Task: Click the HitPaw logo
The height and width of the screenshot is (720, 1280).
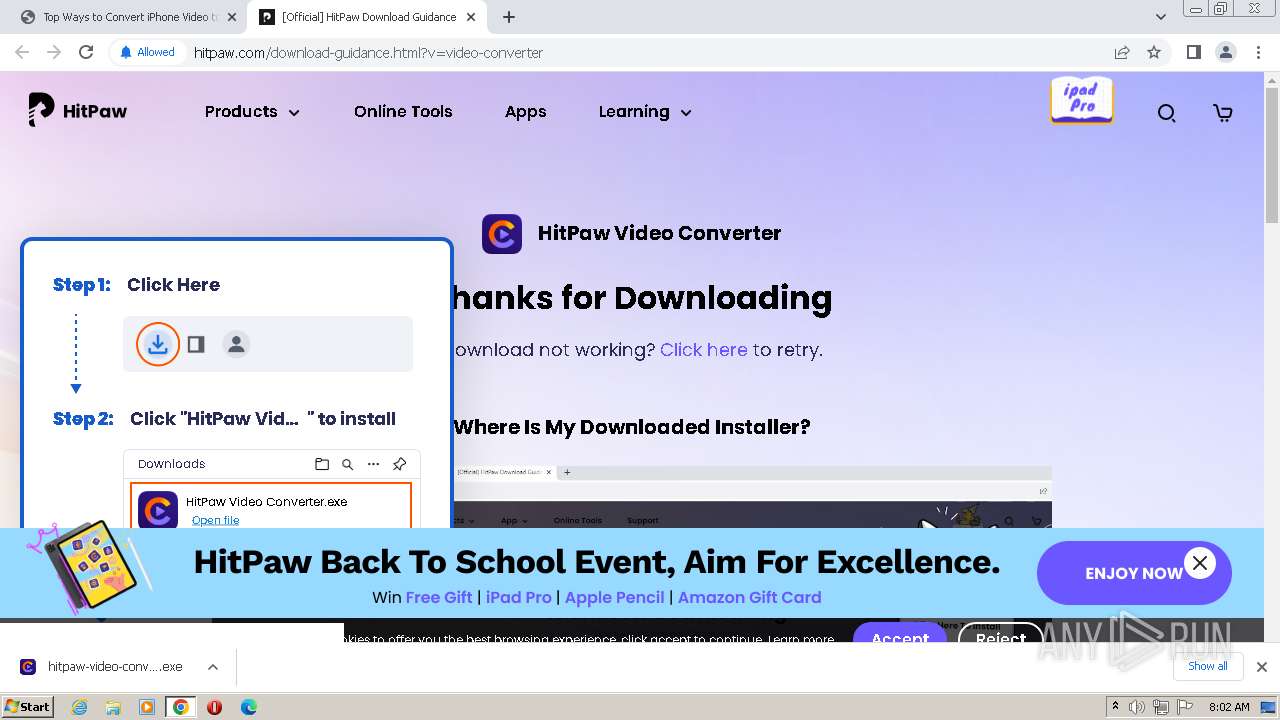Action: pyautogui.click(x=78, y=111)
